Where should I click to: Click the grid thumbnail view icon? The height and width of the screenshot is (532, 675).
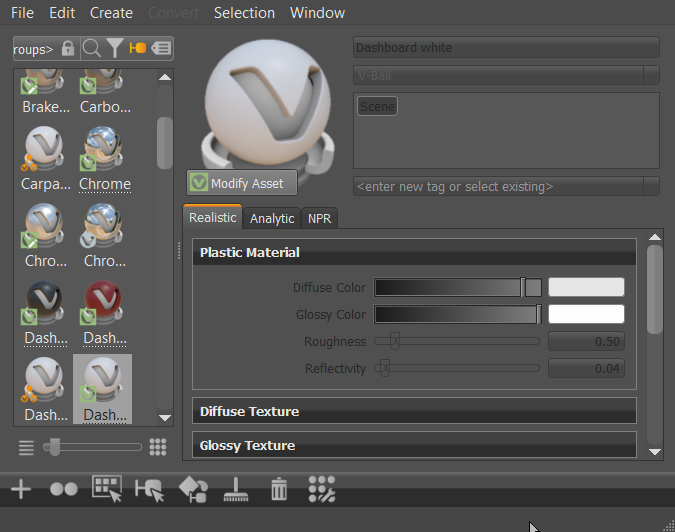(x=158, y=447)
